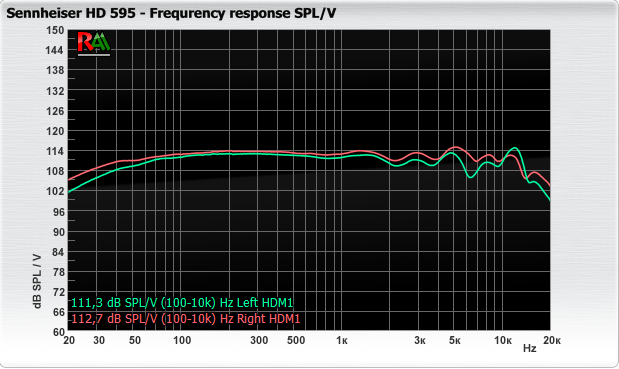Click the chart title 'Sennheiser HD 595 - Frequency response SPL/V'
The height and width of the screenshot is (369, 619).
tap(171, 13)
